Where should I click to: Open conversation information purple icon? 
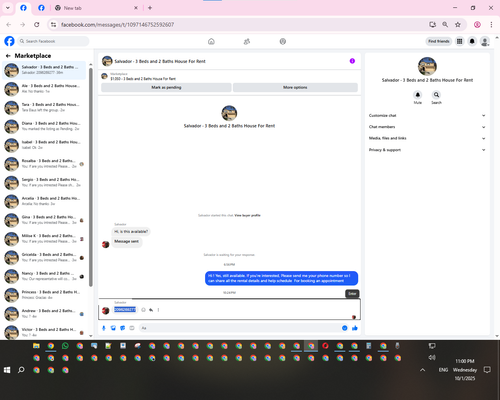click(x=352, y=61)
